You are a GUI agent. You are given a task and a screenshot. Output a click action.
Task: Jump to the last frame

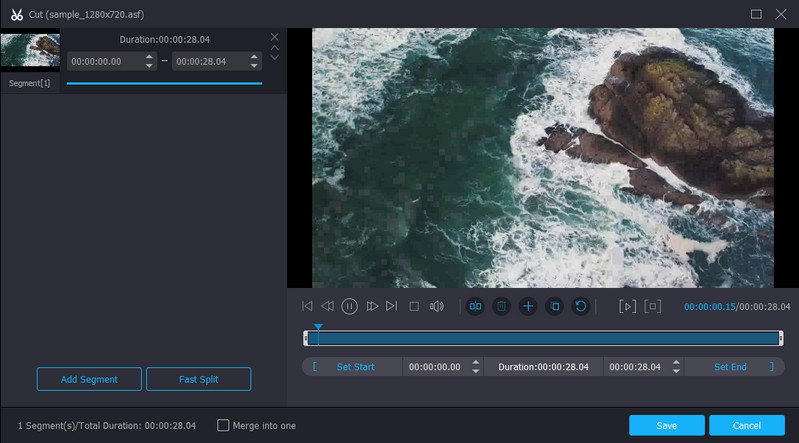(x=392, y=306)
